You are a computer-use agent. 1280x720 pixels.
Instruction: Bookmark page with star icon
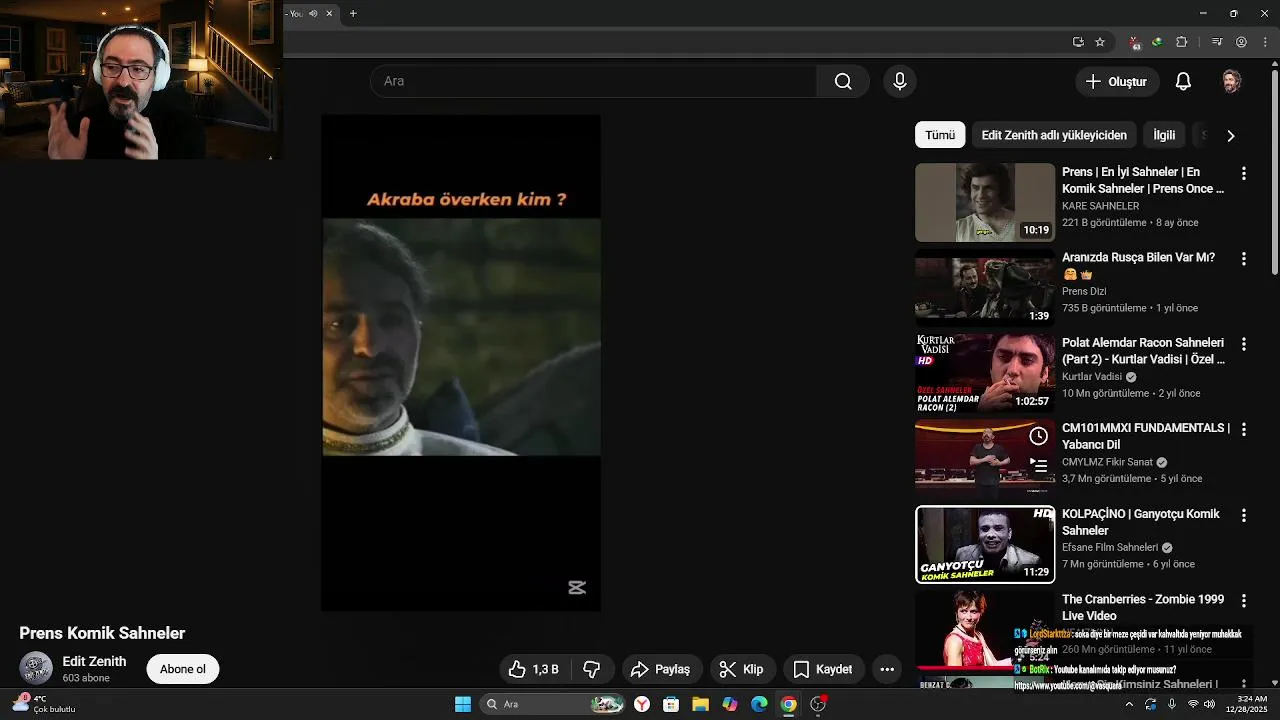point(1100,42)
